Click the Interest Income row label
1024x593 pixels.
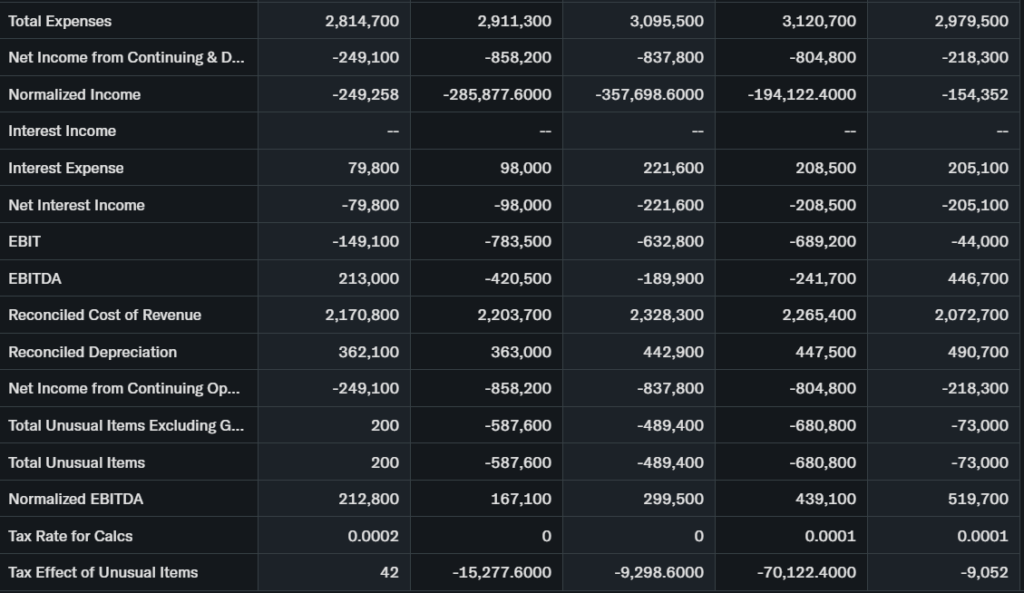point(62,131)
